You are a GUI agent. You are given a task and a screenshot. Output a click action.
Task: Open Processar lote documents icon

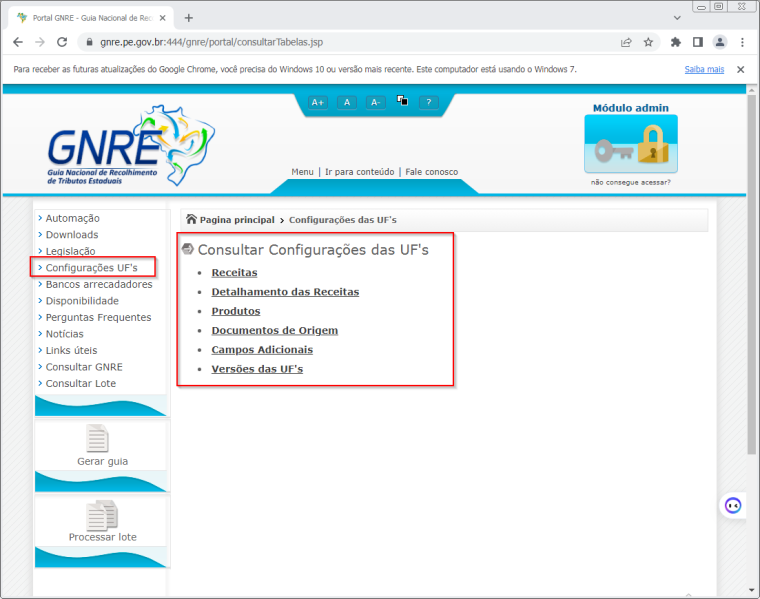[x=102, y=515]
